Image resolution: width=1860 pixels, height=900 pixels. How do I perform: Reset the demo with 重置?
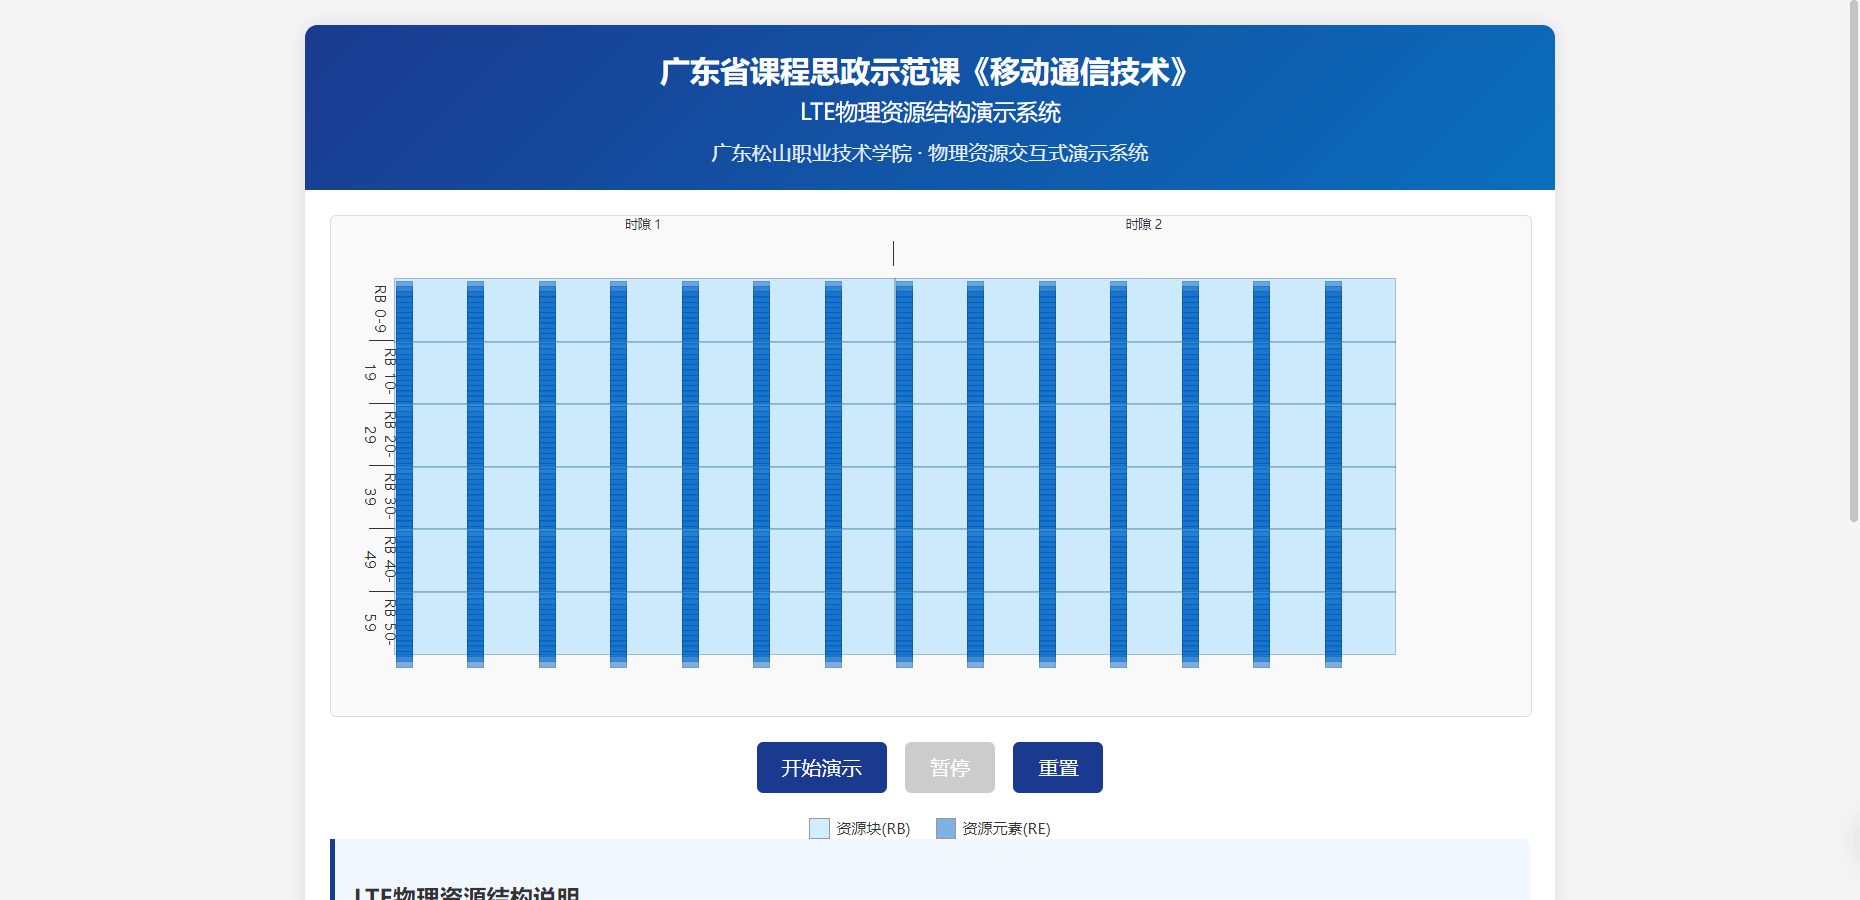tap(1057, 767)
